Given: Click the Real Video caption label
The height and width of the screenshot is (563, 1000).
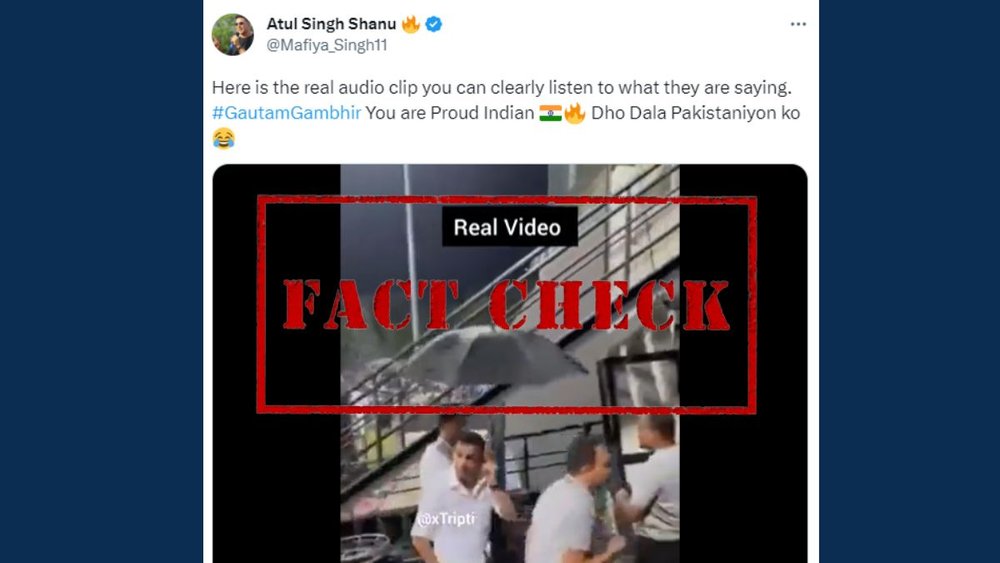Looking at the screenshot, I should [508, 228].
